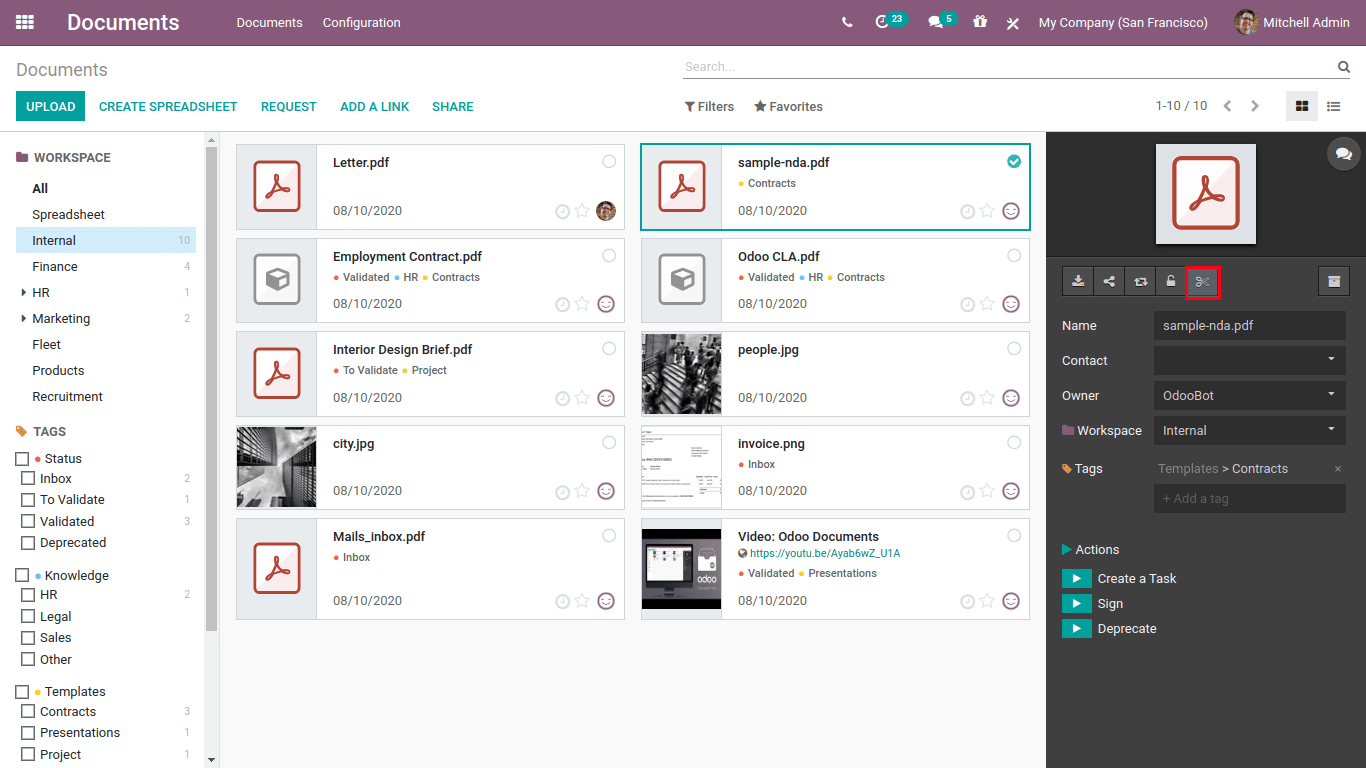Click the share icon in details panel
Viewport: 1366px width, 768px height.
[1109, 282]
